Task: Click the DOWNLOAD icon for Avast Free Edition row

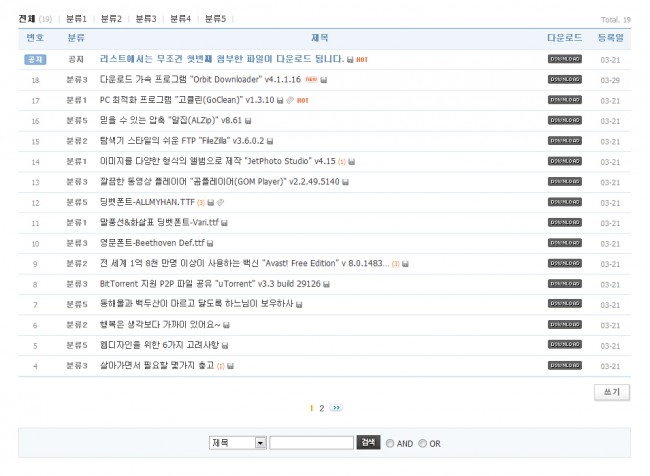Action: click(564, 263)
